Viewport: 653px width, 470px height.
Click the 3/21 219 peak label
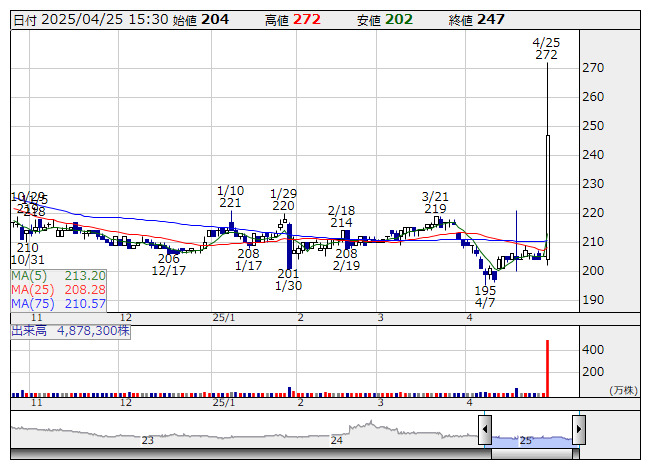tap(435, 202)
